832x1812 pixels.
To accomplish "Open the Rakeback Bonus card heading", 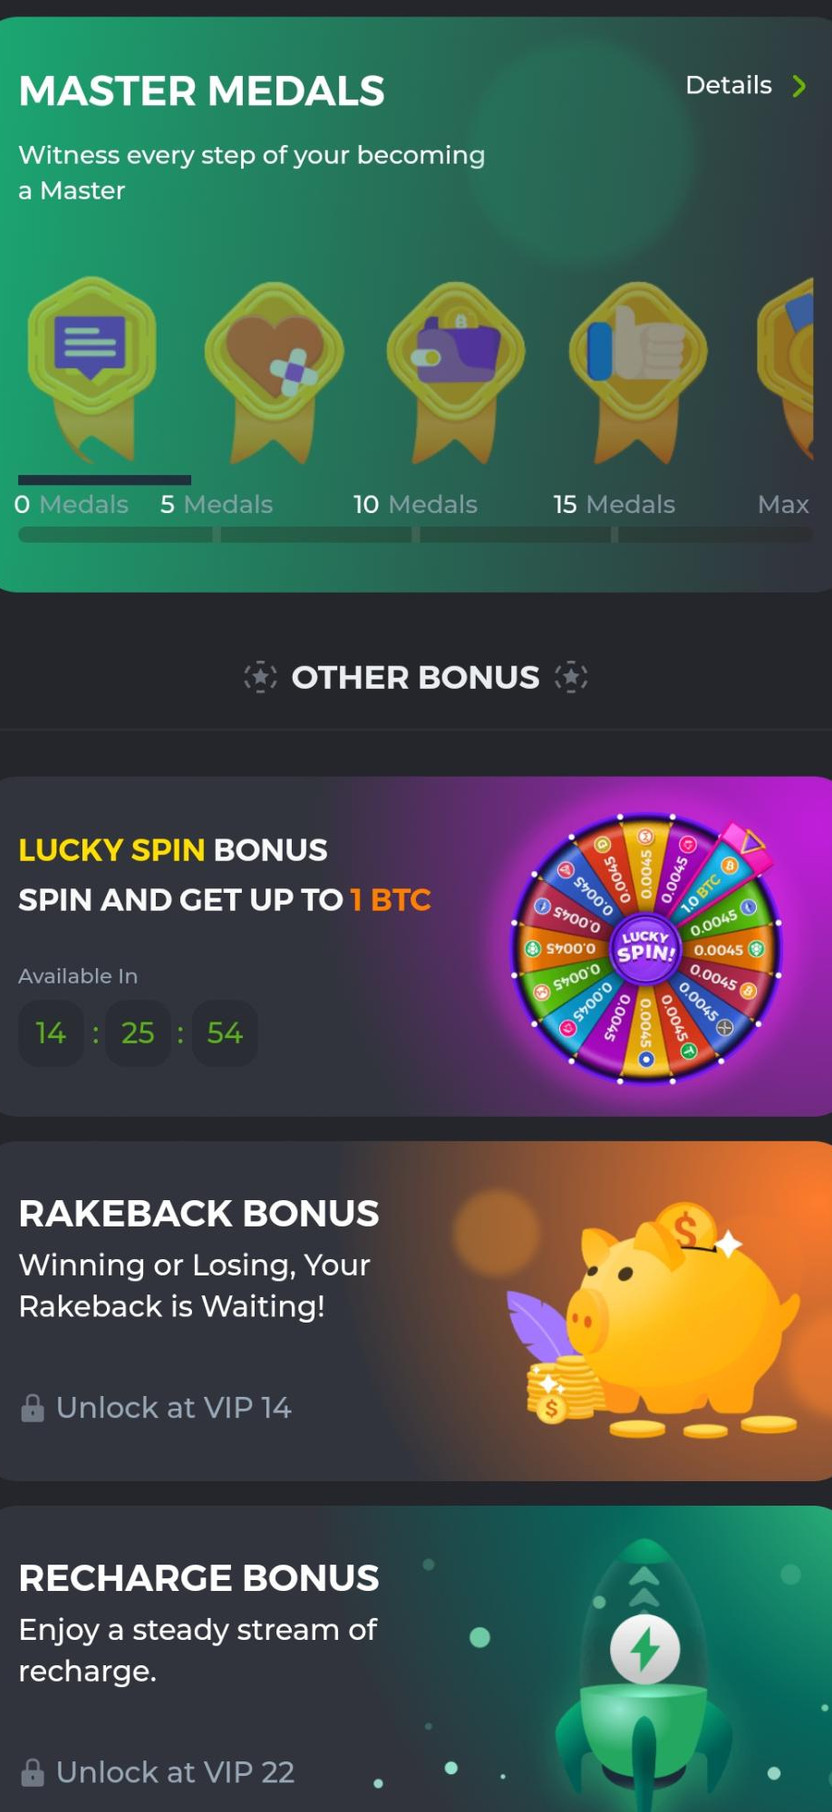I will (199, 1213).
